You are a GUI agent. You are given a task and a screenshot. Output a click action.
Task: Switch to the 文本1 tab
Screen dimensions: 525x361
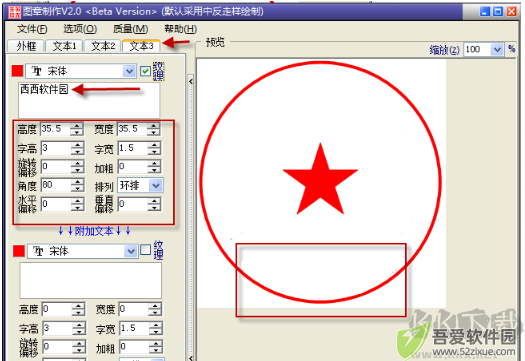tap(64, 46)
